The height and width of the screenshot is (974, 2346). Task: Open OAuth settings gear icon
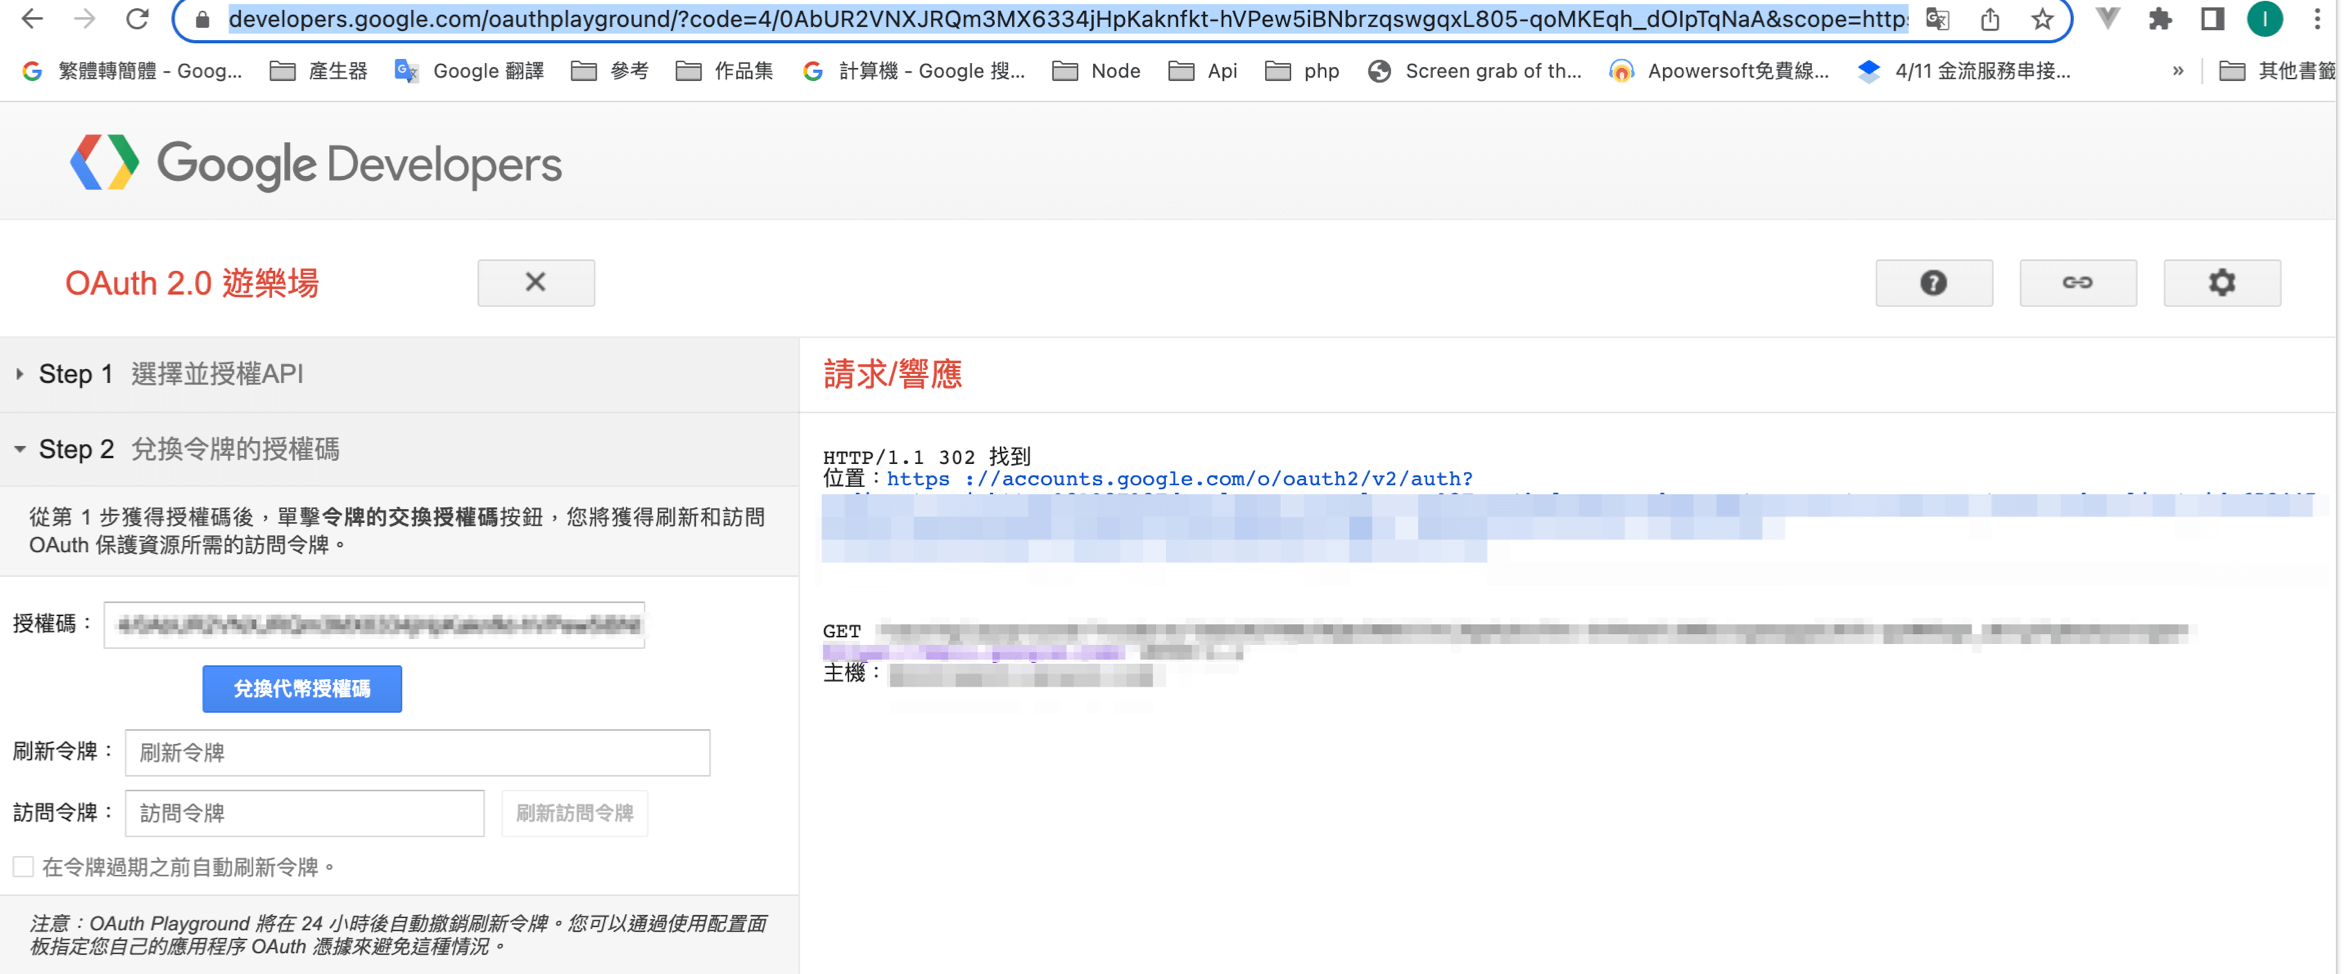point(2221,283)
